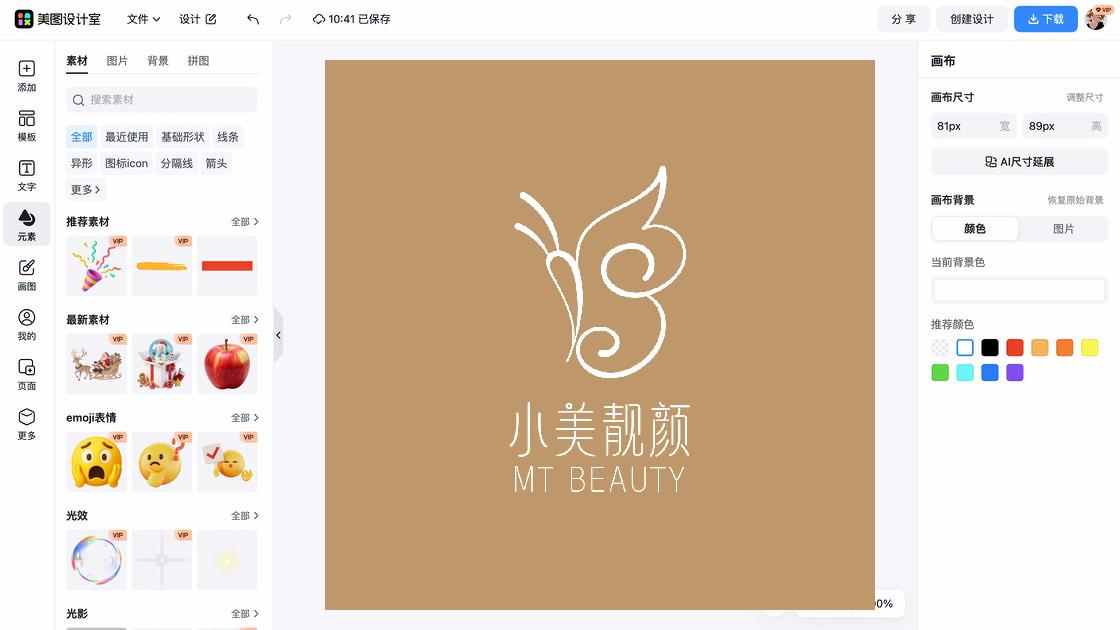Click the 搜索素材 search field
The image size is (1120, 630).
coord(161,100)
